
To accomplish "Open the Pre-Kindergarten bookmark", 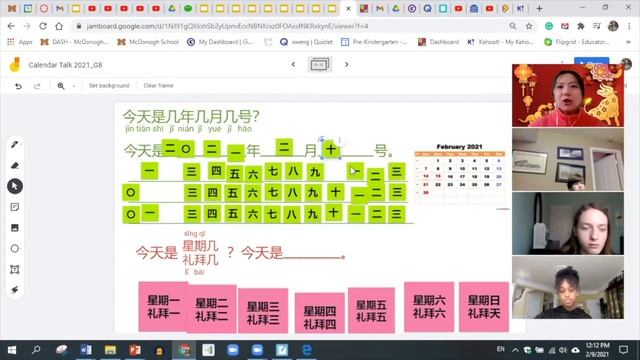I will pos(374,42).
